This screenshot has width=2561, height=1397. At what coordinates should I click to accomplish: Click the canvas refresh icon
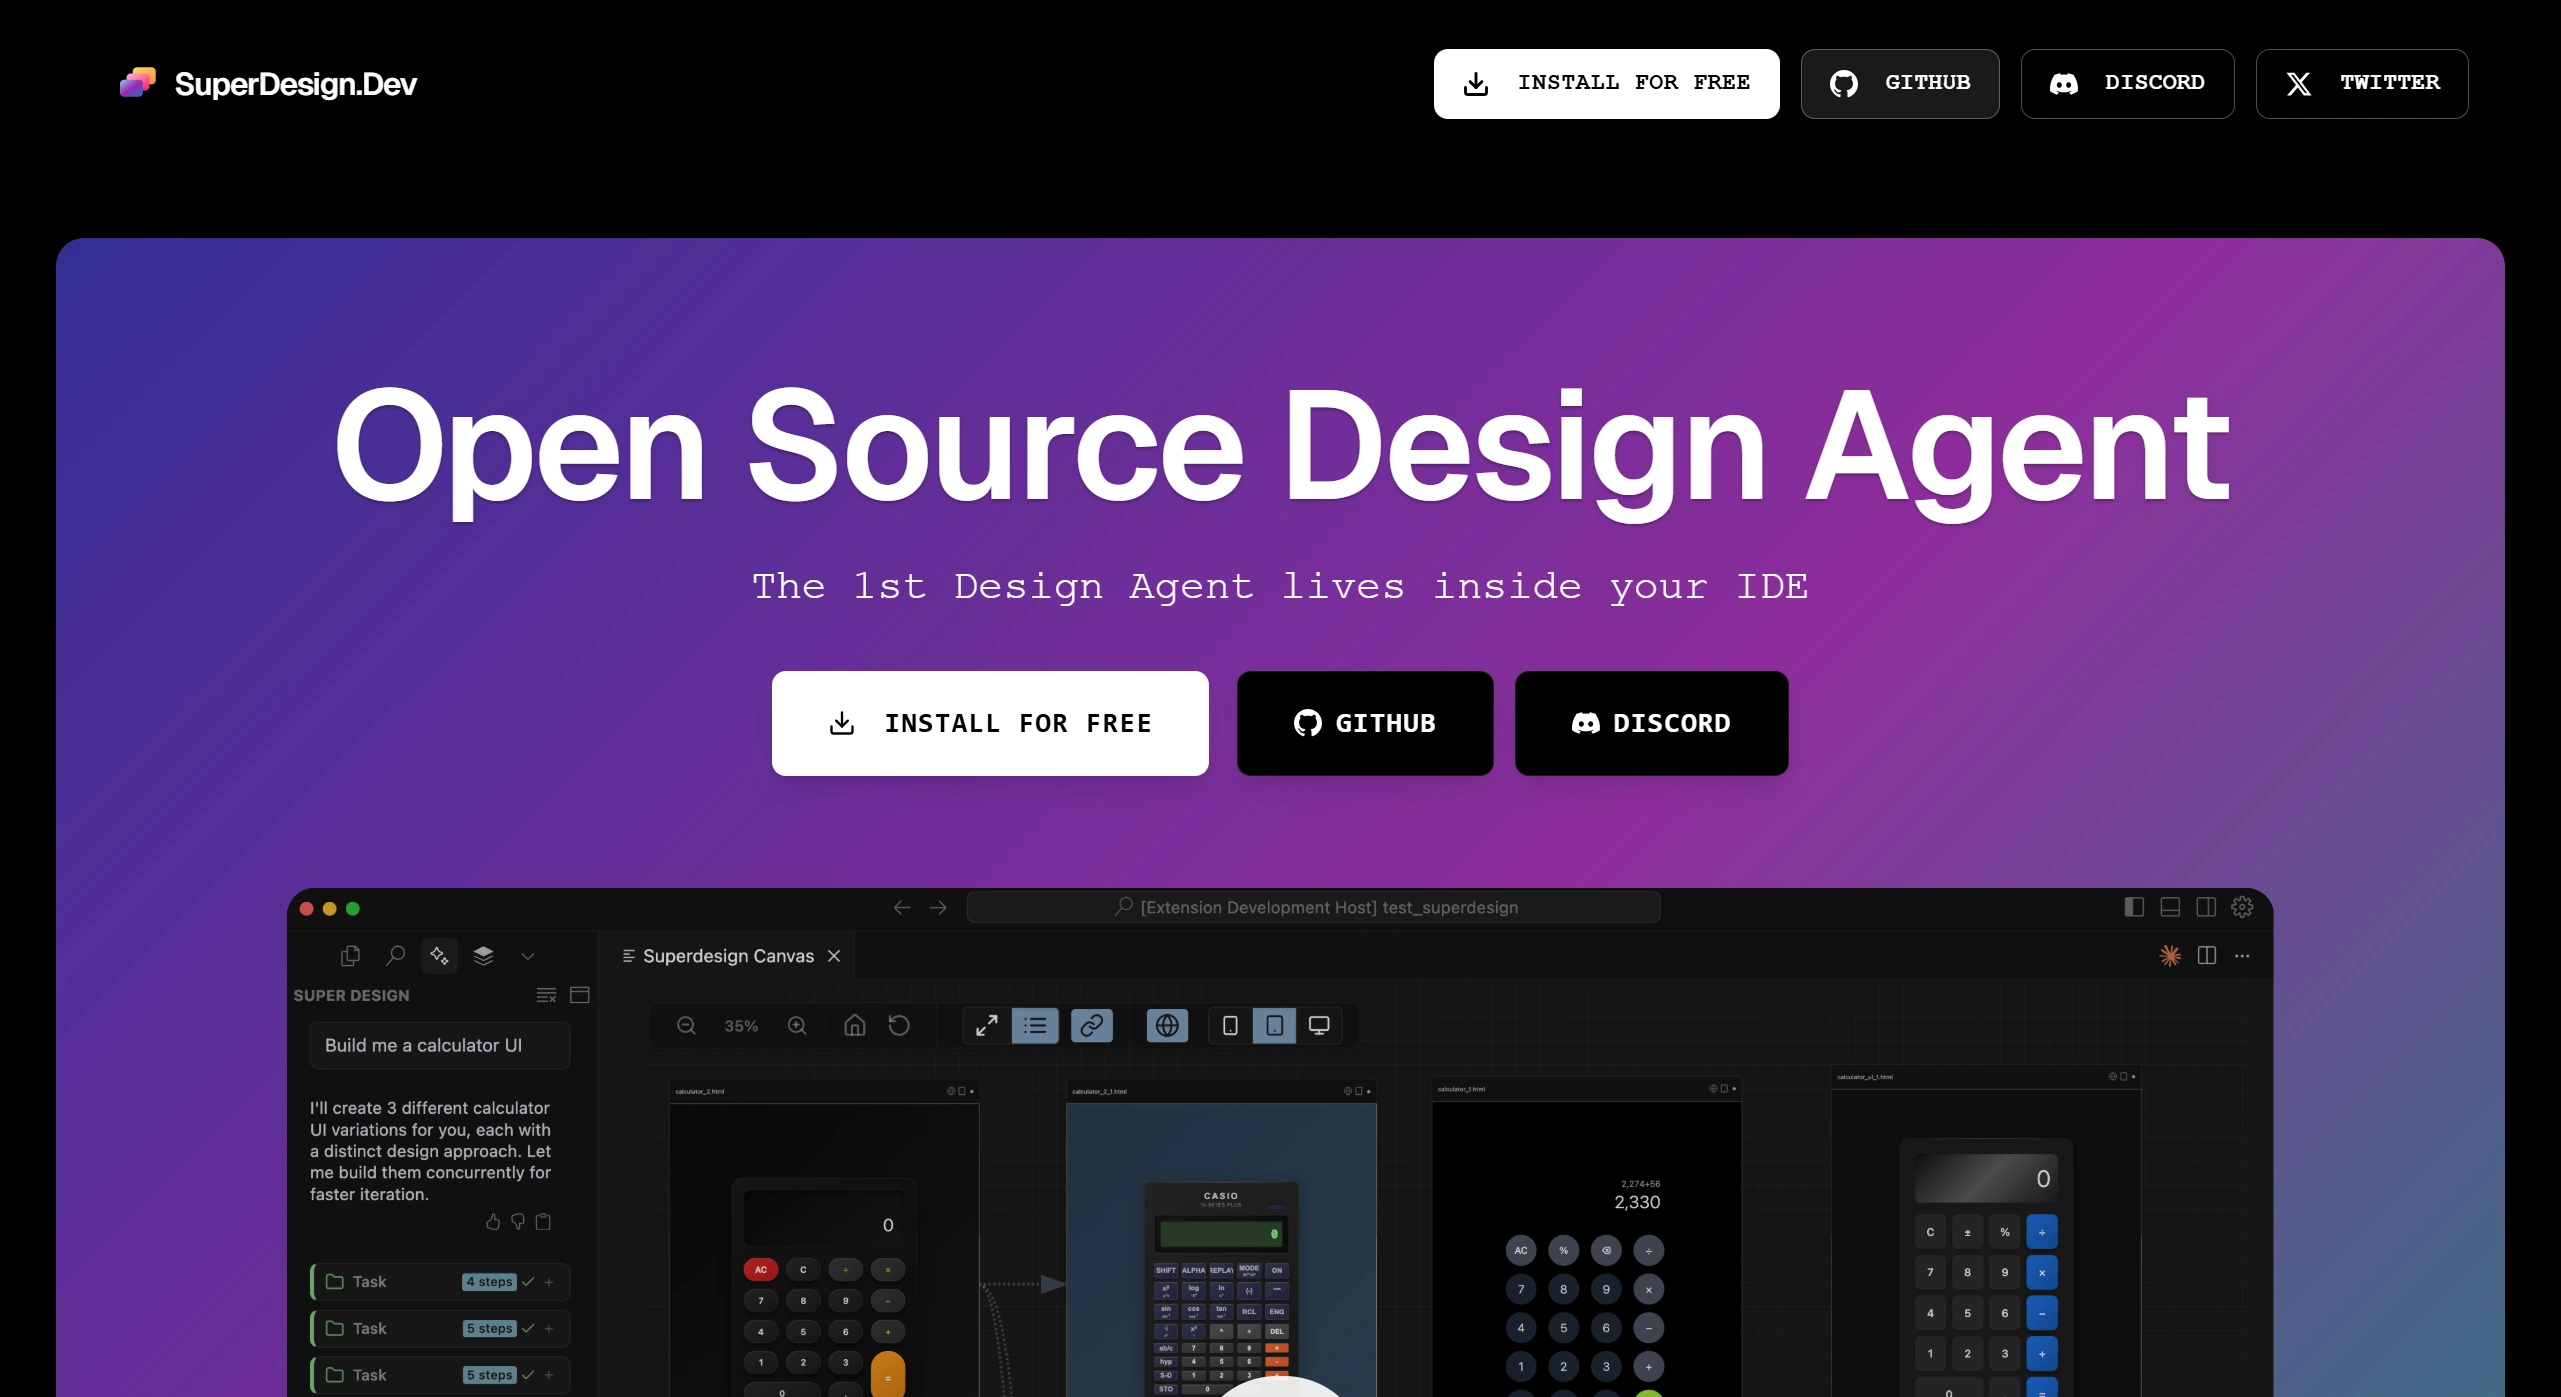point(899,1026)
